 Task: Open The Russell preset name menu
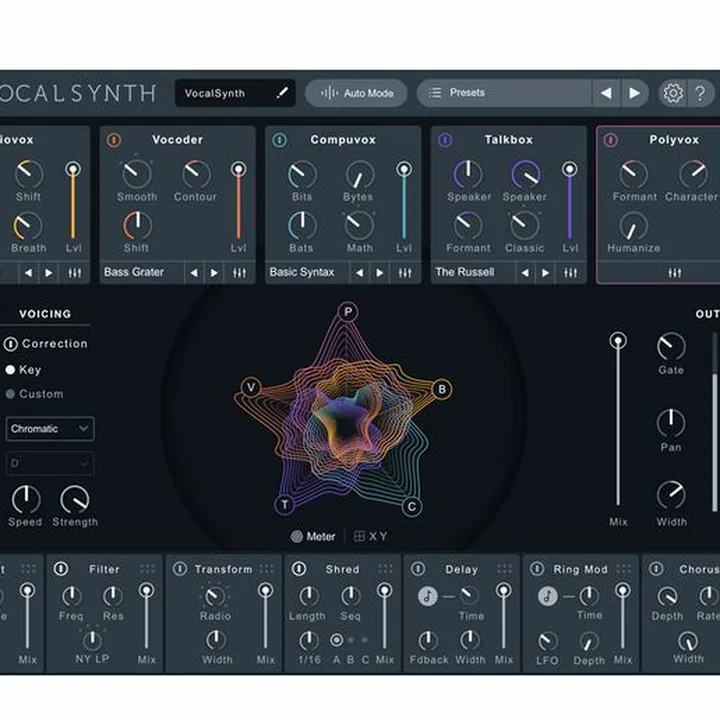[x=472, y=272]
